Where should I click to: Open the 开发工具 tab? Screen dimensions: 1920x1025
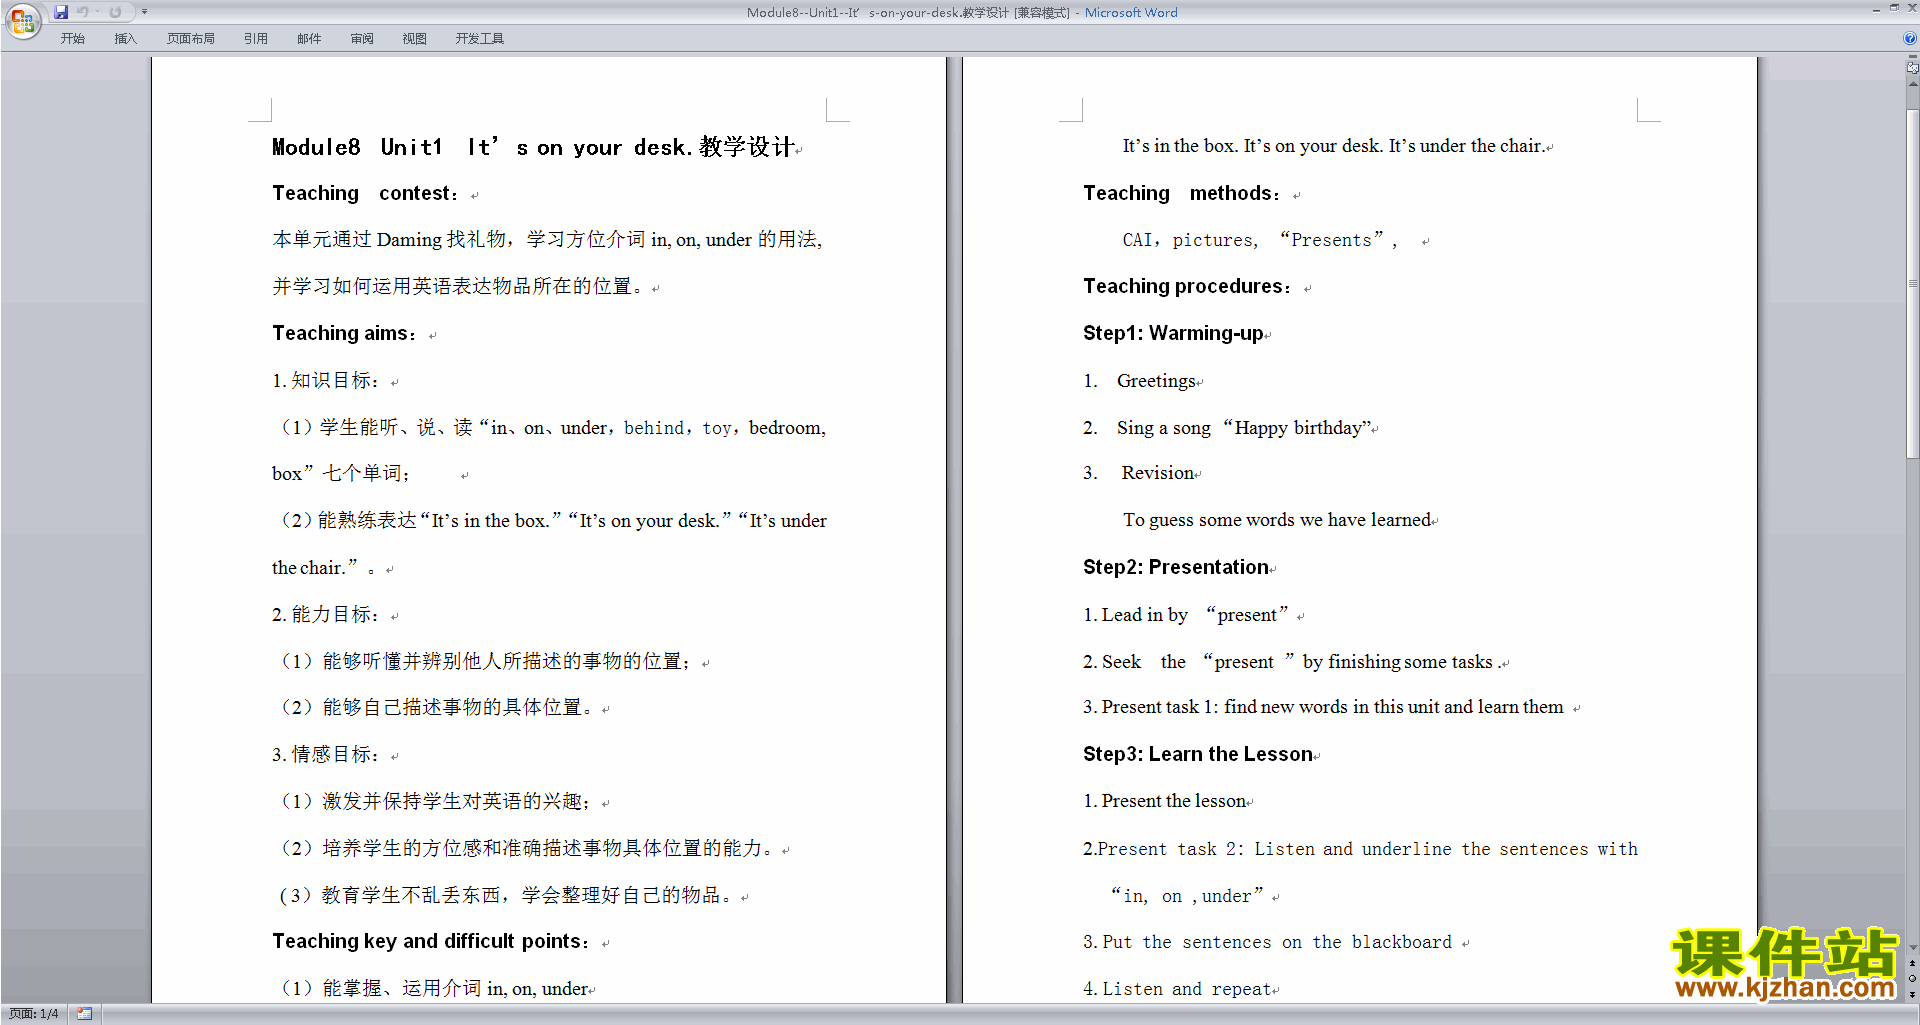[480, 39]
